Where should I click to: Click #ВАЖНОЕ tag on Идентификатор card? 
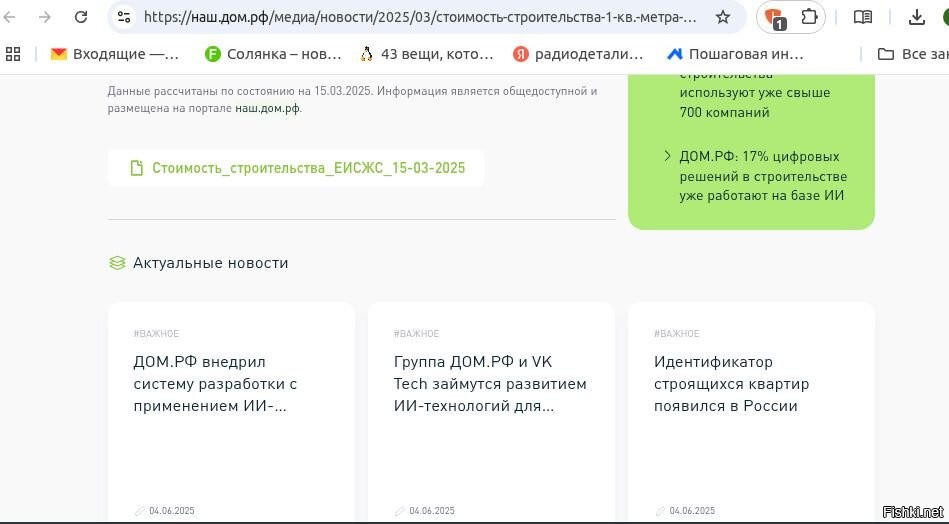[x=677, y=334]
